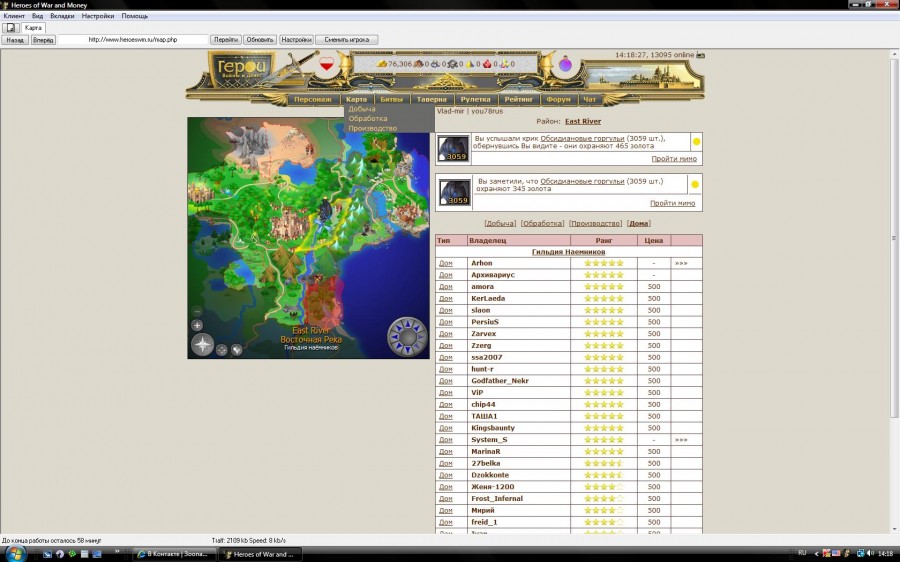Click the down arrow on map direction wheel
Screen dimensions: 900x562
[408, 350]
